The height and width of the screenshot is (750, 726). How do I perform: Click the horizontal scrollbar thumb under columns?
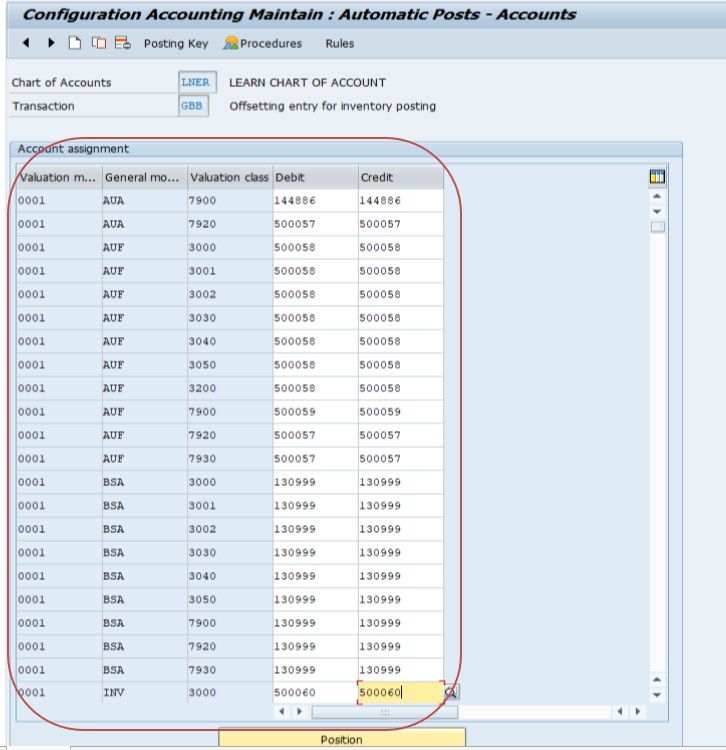385,712
